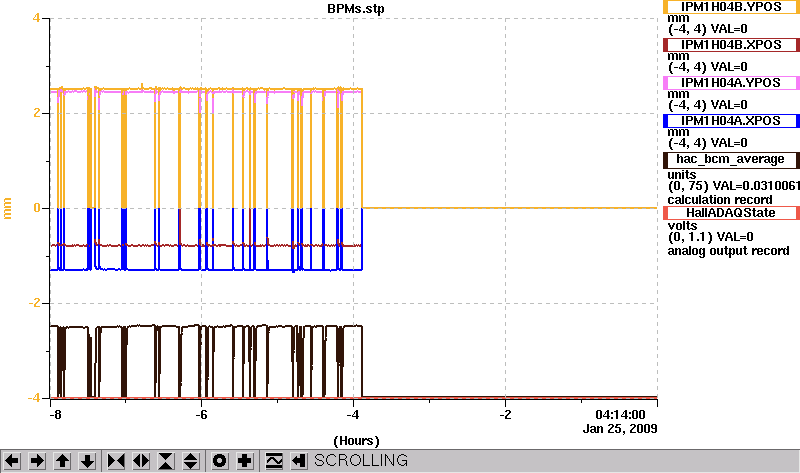Click the -8 hour axis tick label
This screenshot has width=800, height=473.
[x=55, y=415]
